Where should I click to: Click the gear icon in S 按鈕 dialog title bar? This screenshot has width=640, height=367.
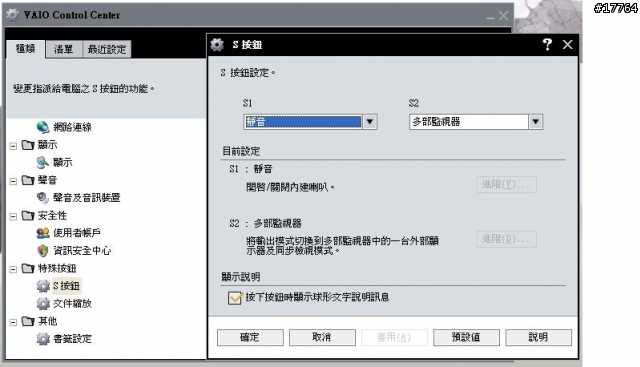click(x=217, y=44)
